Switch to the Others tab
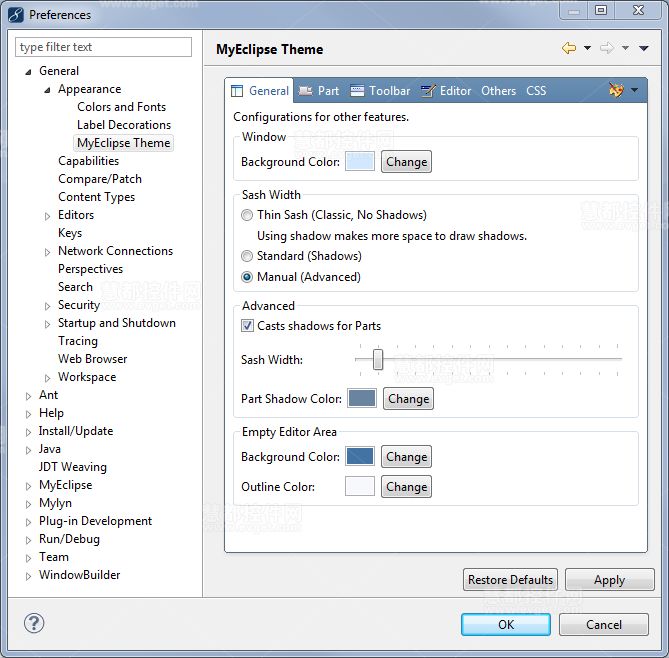 click(498, 90)
